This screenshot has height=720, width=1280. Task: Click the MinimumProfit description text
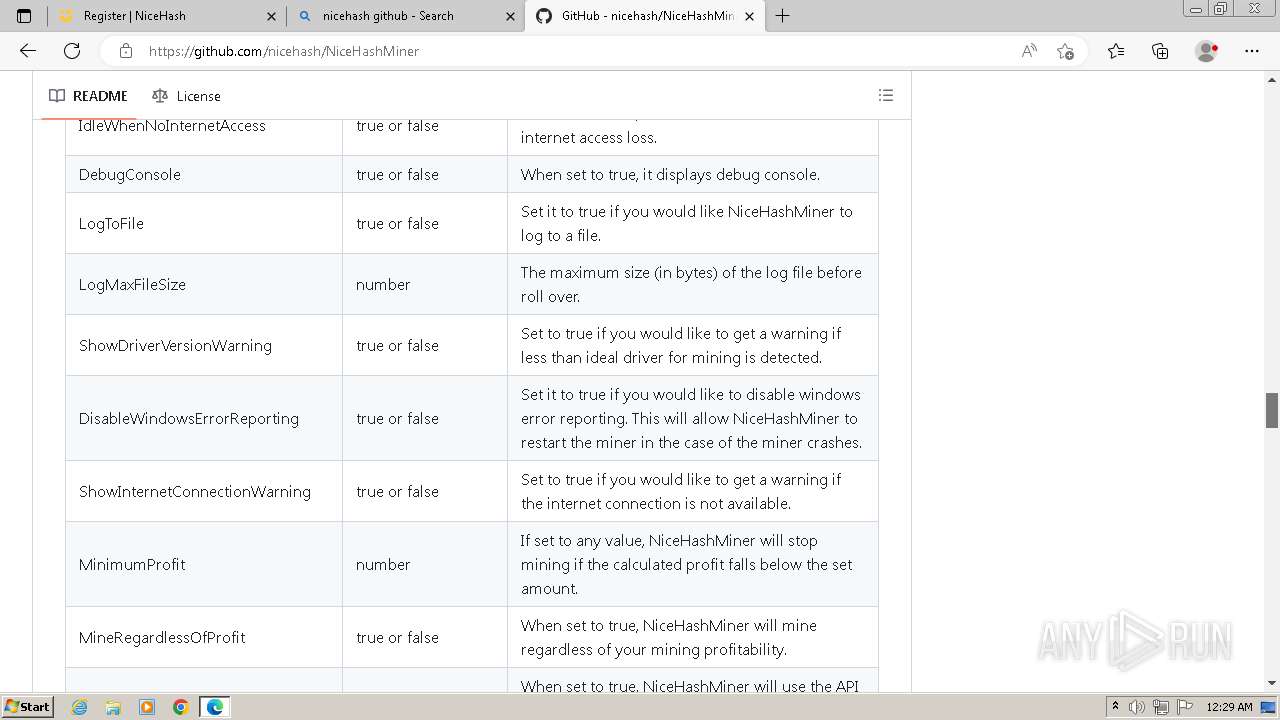coord(686,564)
